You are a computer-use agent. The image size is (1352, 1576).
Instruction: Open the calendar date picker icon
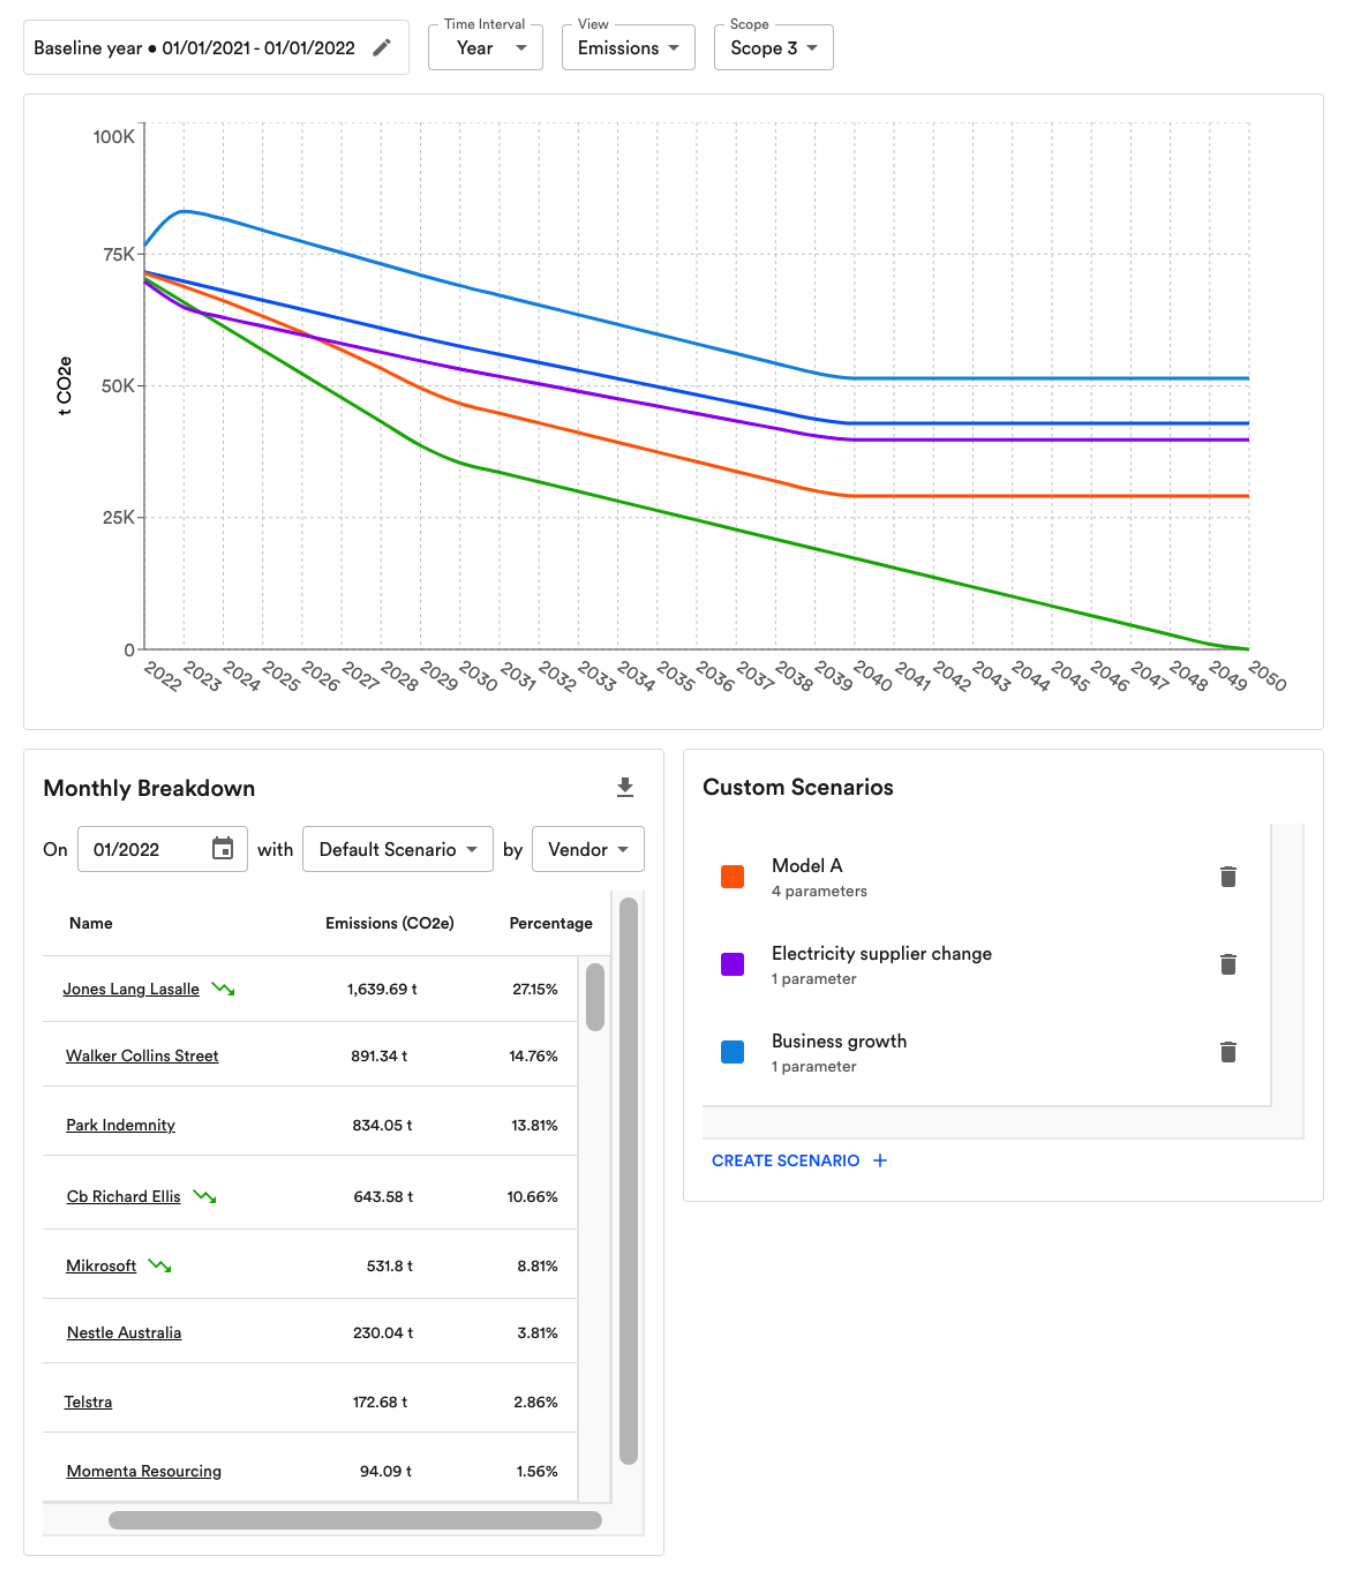pos(223,848)
